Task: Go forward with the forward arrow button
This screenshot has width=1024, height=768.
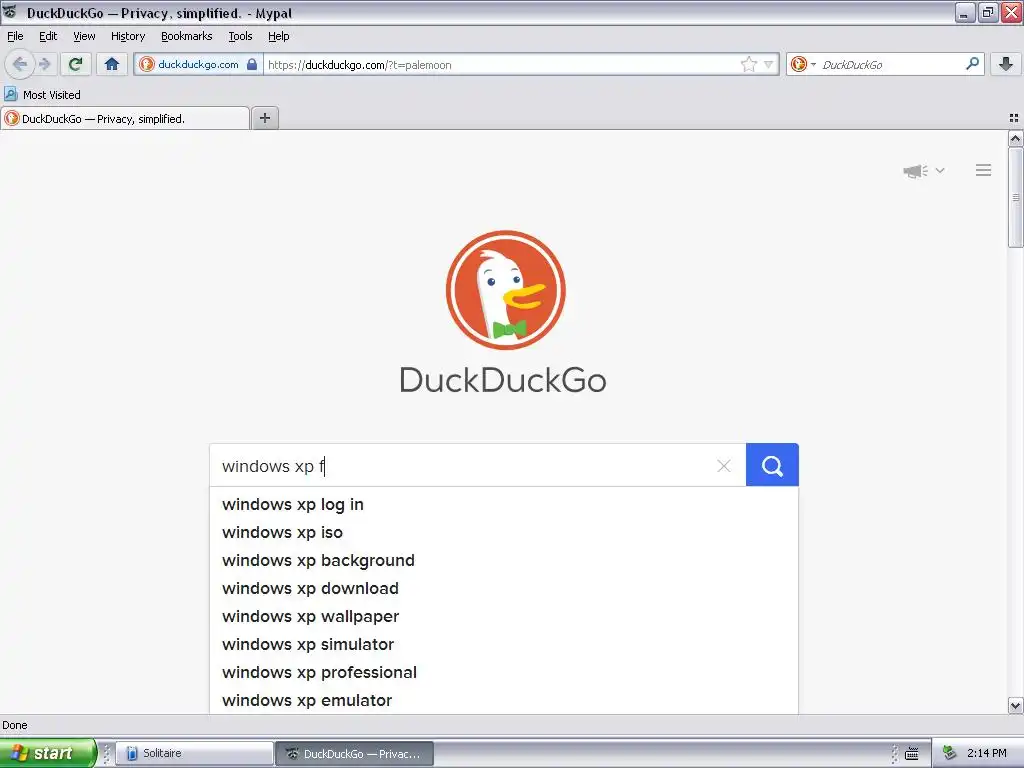Action: (44, 64)
